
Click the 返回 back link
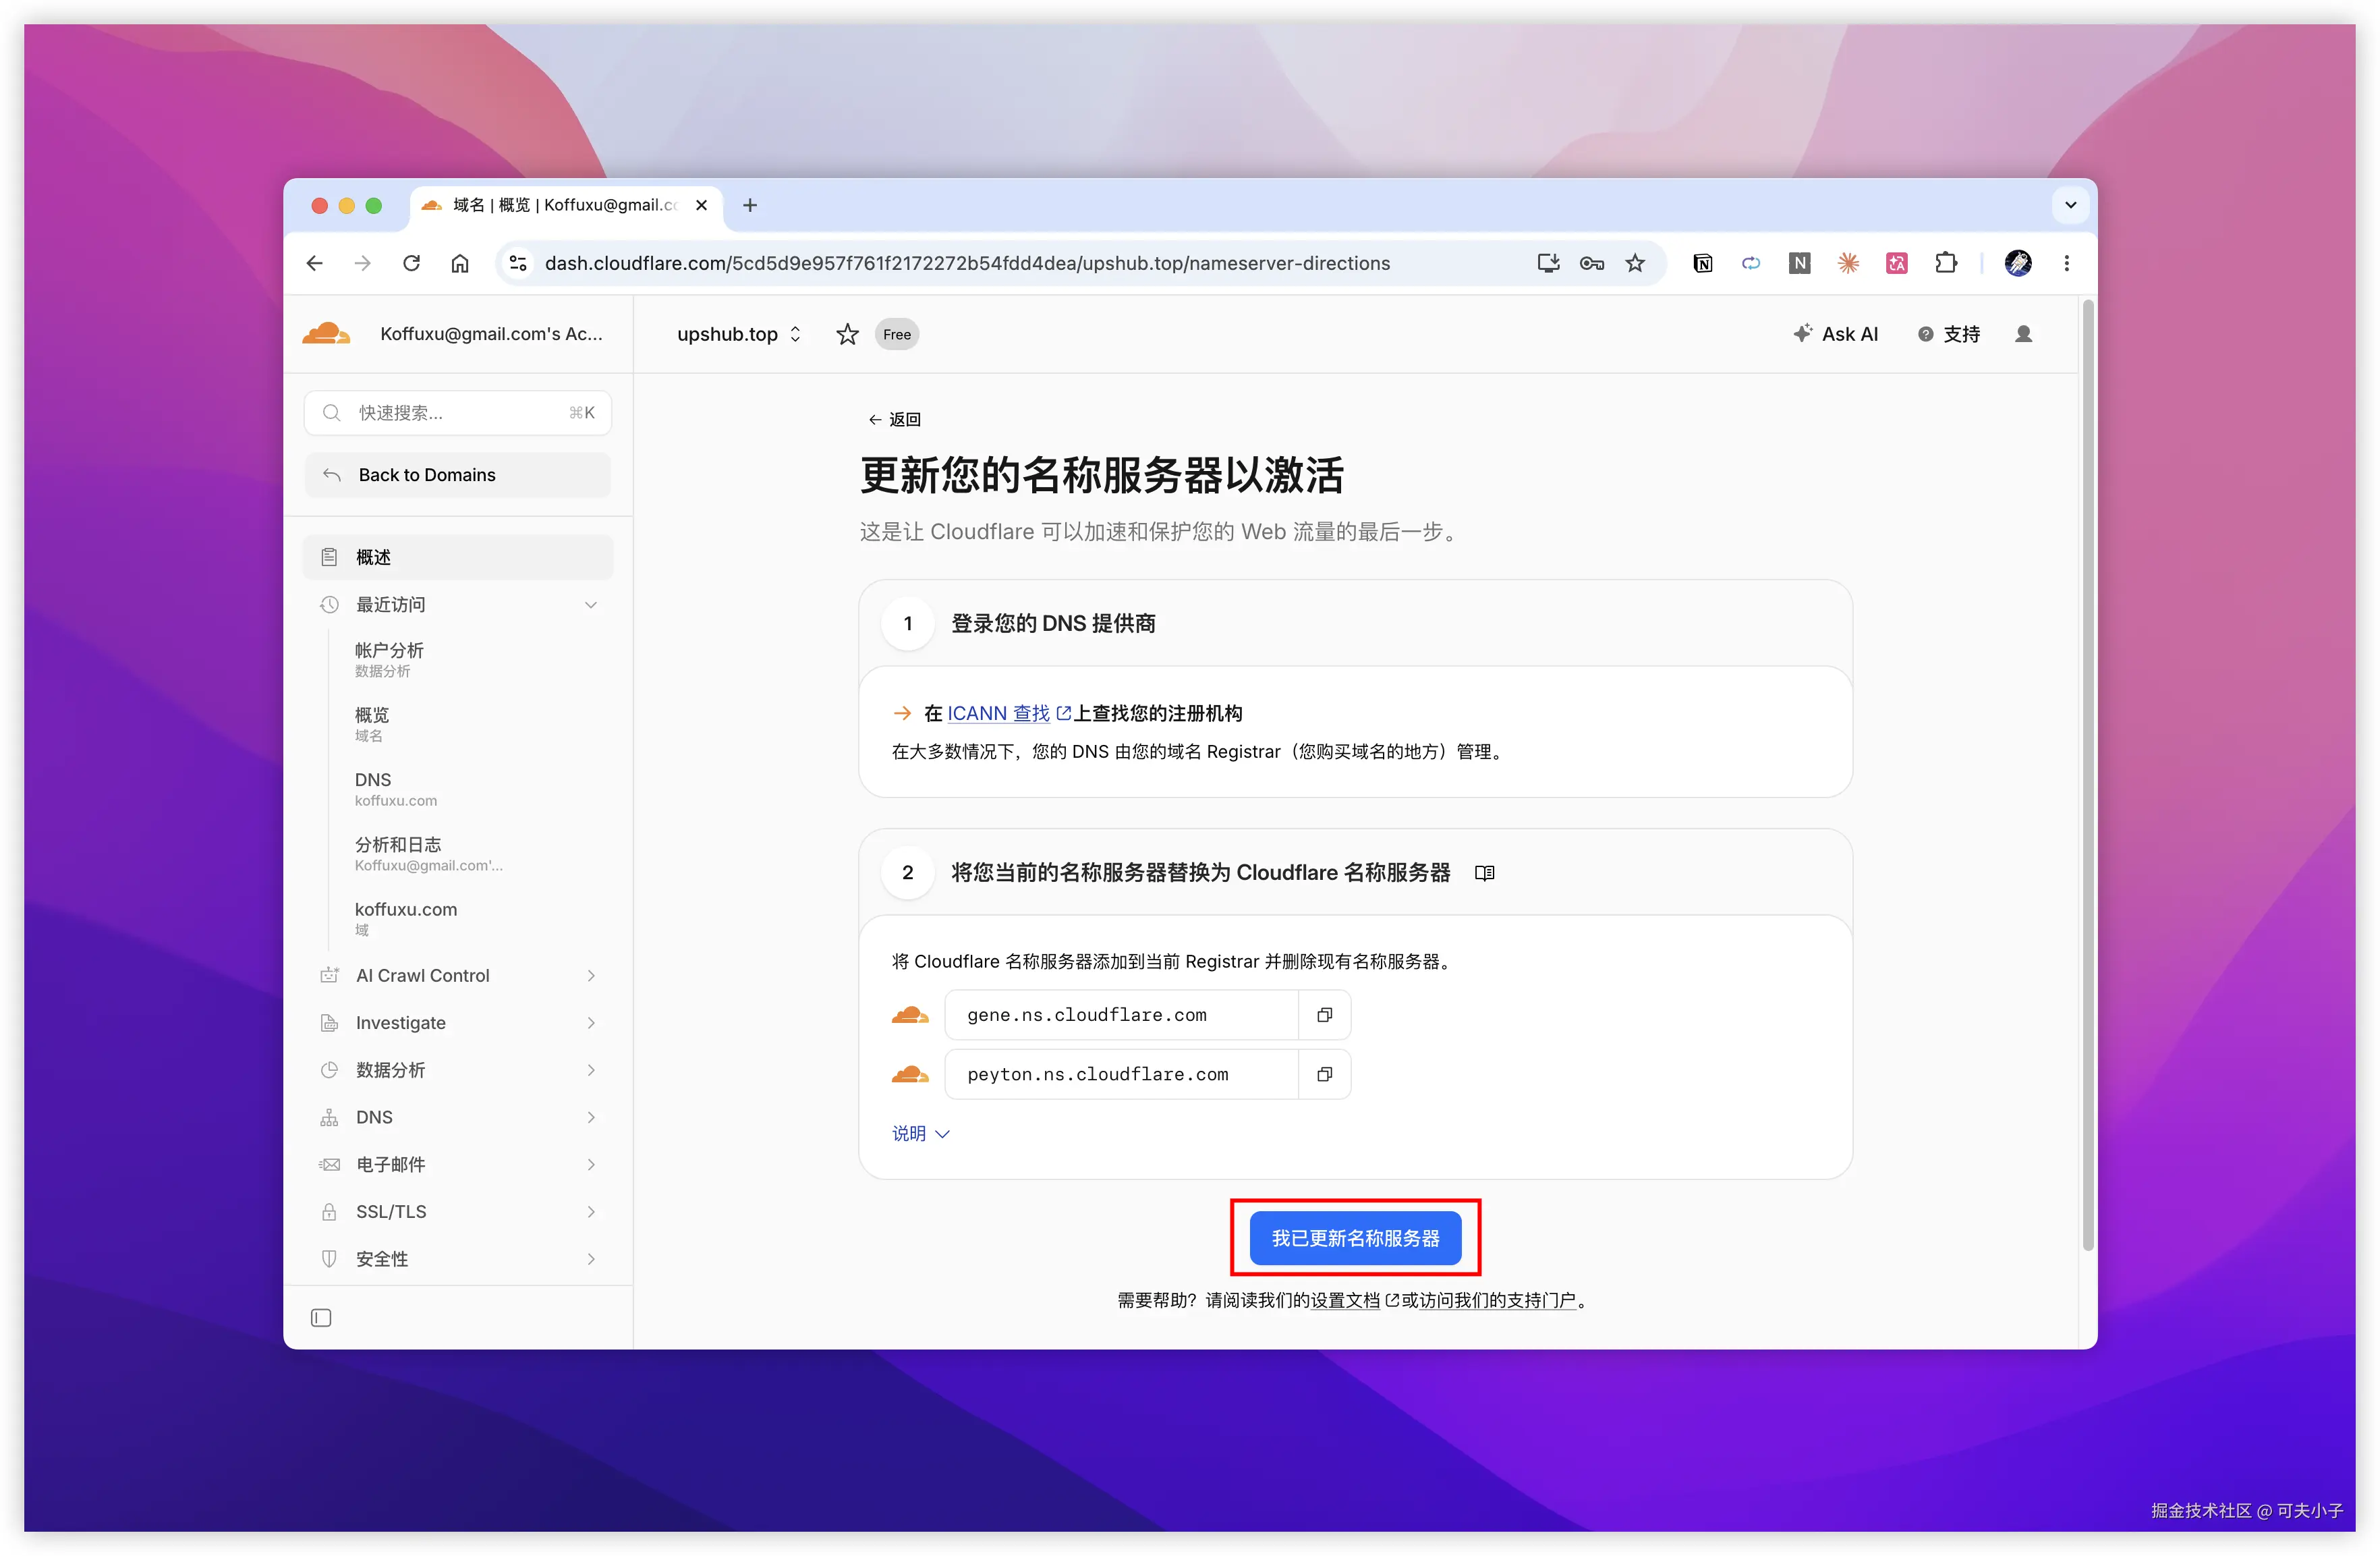895,420
